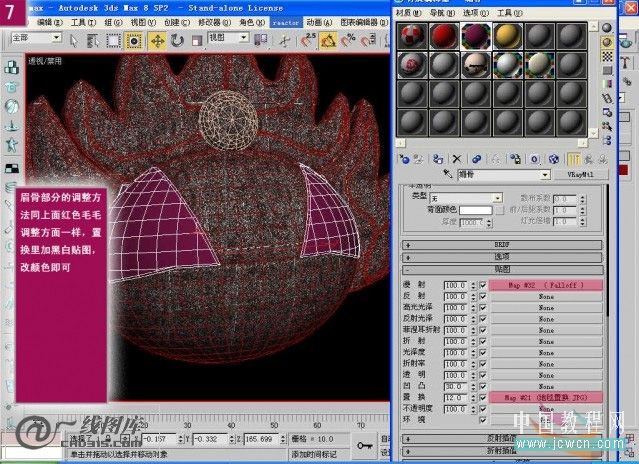Open the 编辑(E) menu
Viewport: 639px width, 464px height.
click(50, 22)
